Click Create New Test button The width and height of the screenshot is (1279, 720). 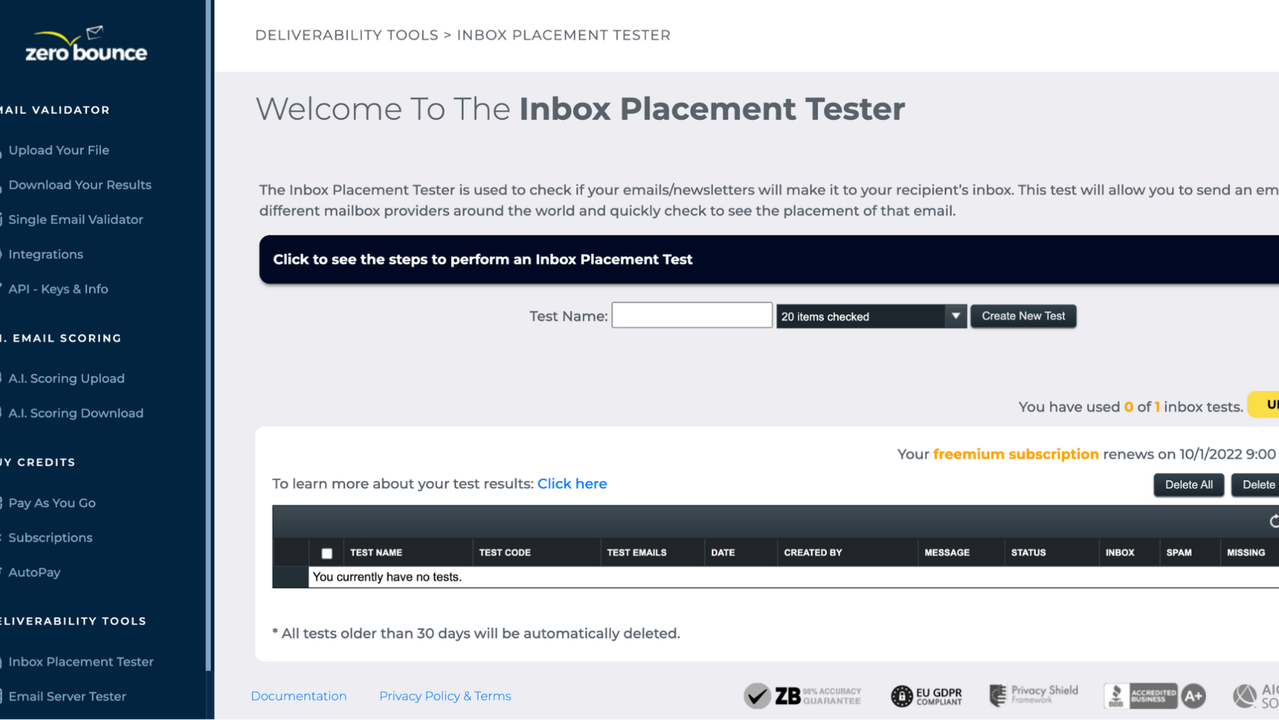click(x=1023, y=316)
